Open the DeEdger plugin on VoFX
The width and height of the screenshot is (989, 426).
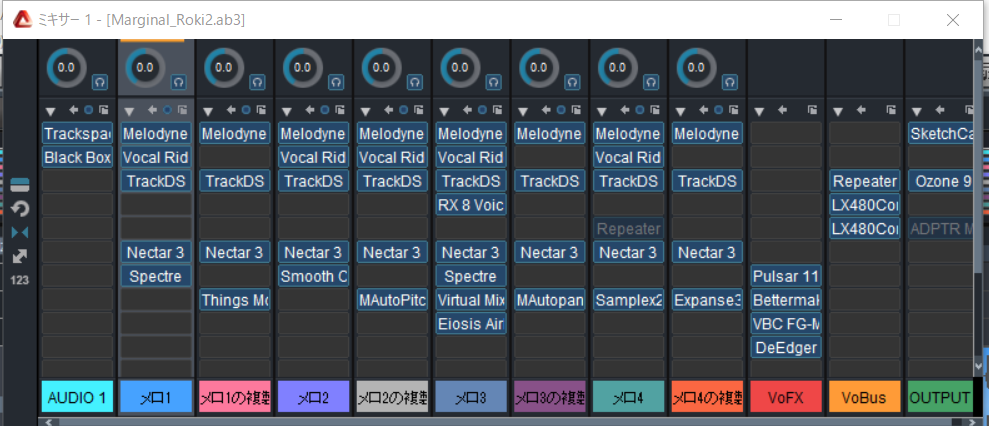coord(786,348)
